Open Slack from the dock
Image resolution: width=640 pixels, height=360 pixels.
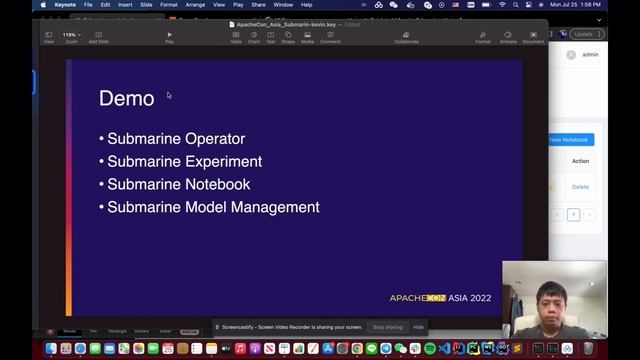[x=415, y=349]
